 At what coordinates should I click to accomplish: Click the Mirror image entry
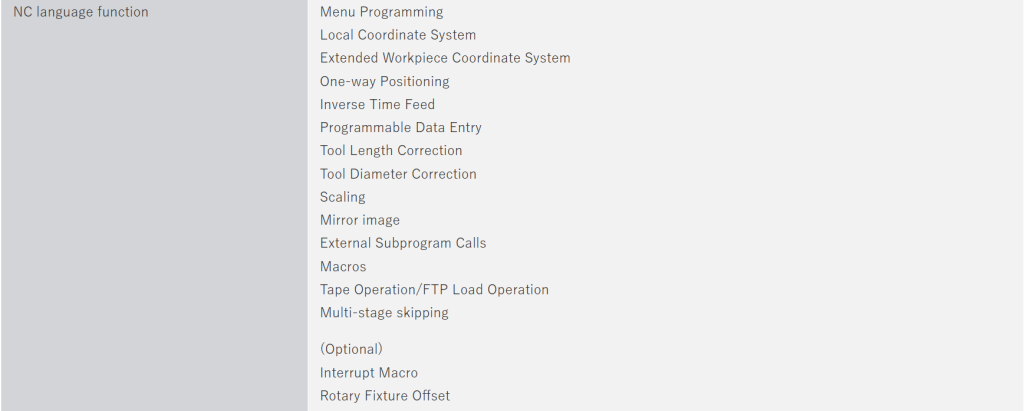pyautogui.click(x=359, y=220)
